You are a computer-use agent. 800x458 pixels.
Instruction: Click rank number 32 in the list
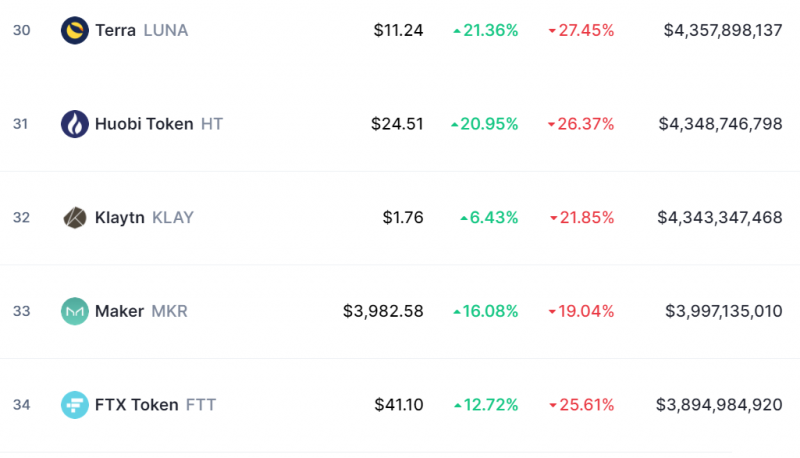(x=21, y=218)
